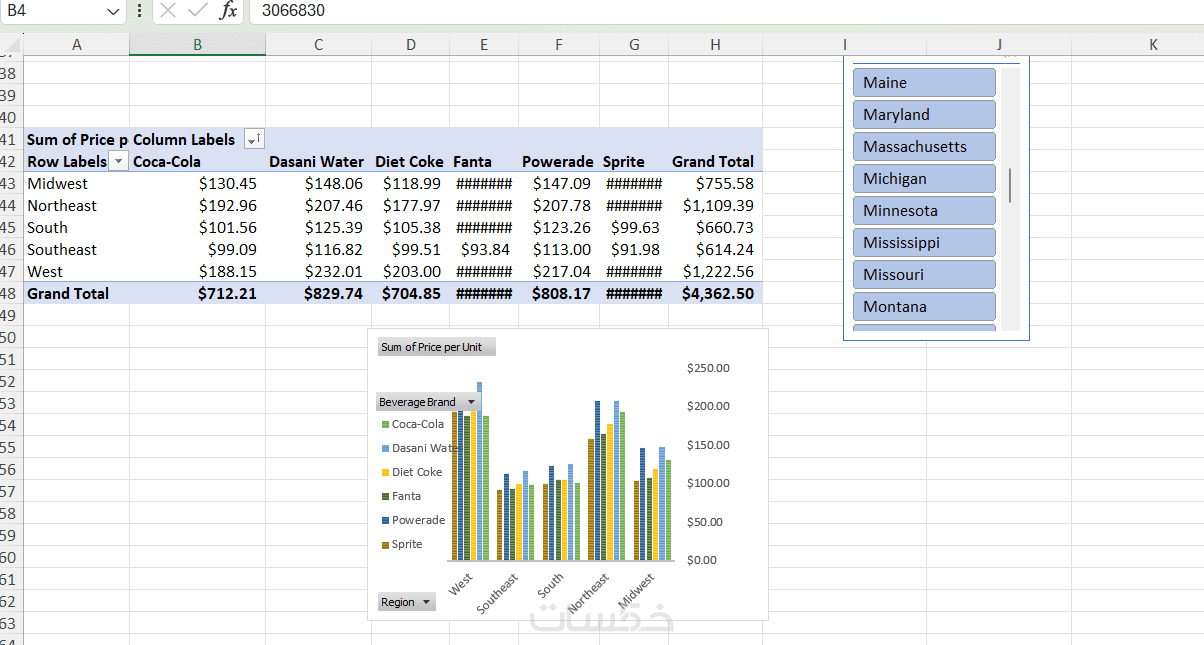Click Grand Total column header in column H
Image resolution: width=1204 pixels, height=645 pixels.
(715, 161)
